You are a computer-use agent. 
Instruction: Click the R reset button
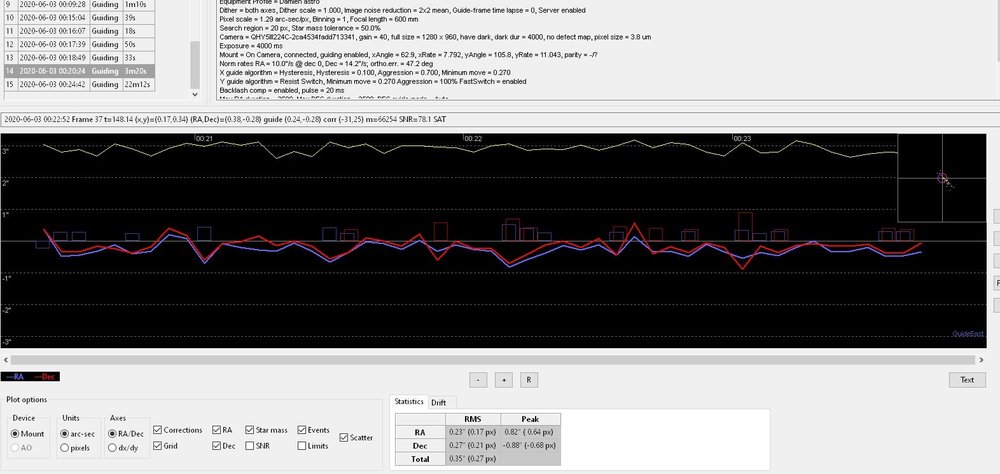point(529,380)
